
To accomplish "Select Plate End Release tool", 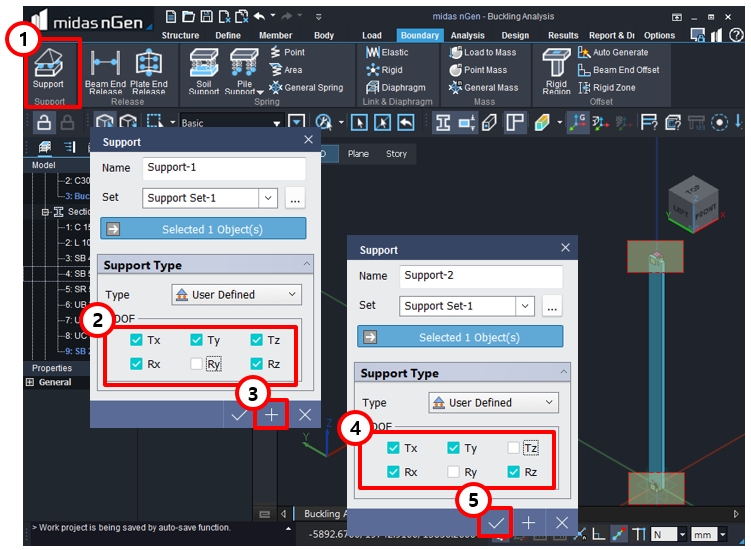I will 149,71.
